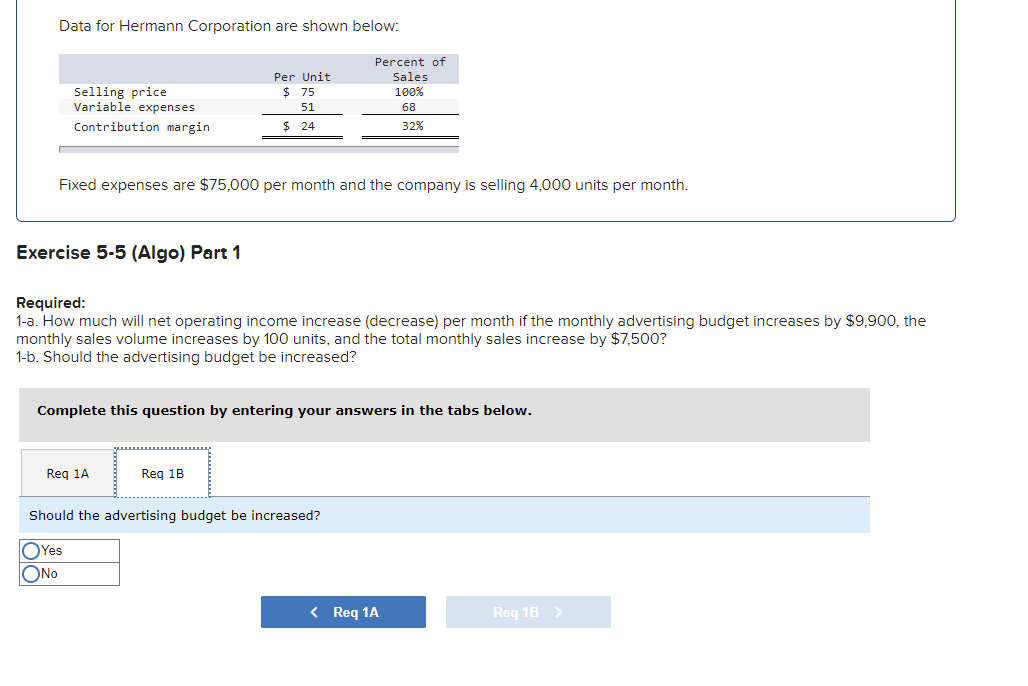Click the "Req 1B >" navigation button
The width and height of the screenshot is (1028, 686).
click(528, 611)
